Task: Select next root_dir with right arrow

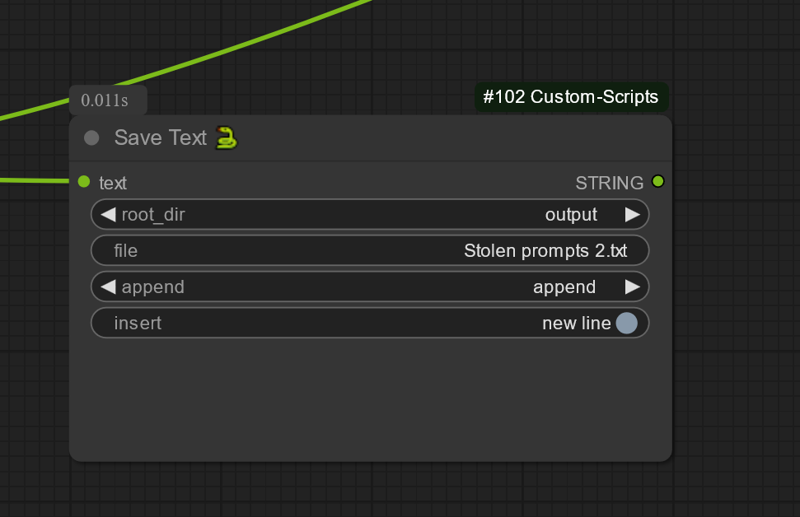Action: 632,214
